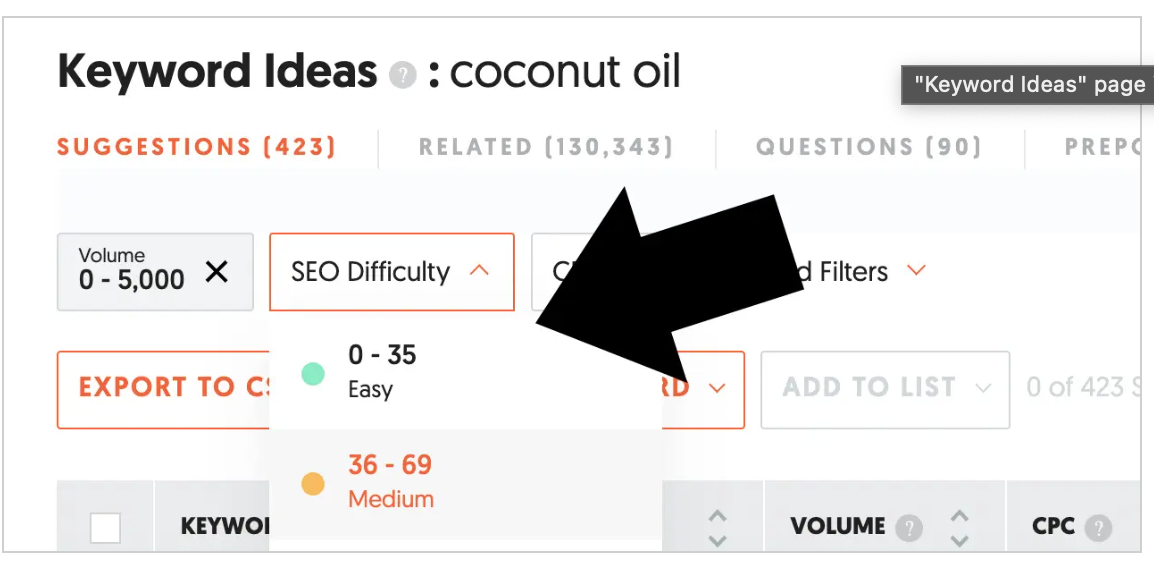The height and width of the screenshot is (572, 1154).
Task: Select the green Easy difficulty dot
Action: [x=313, y=373]
